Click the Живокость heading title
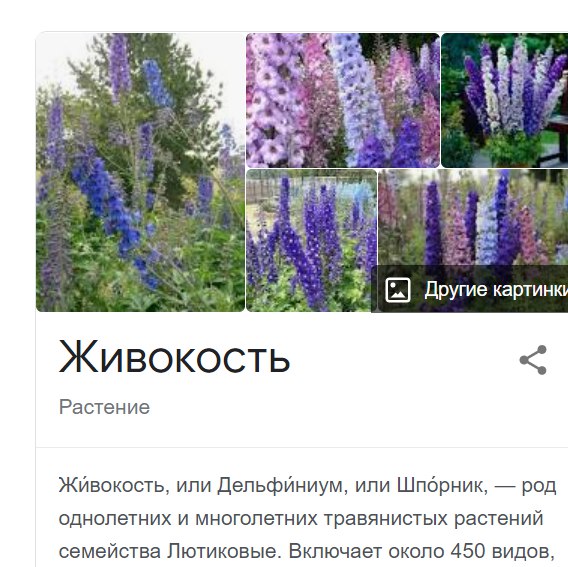 click(x=174, y=357)
